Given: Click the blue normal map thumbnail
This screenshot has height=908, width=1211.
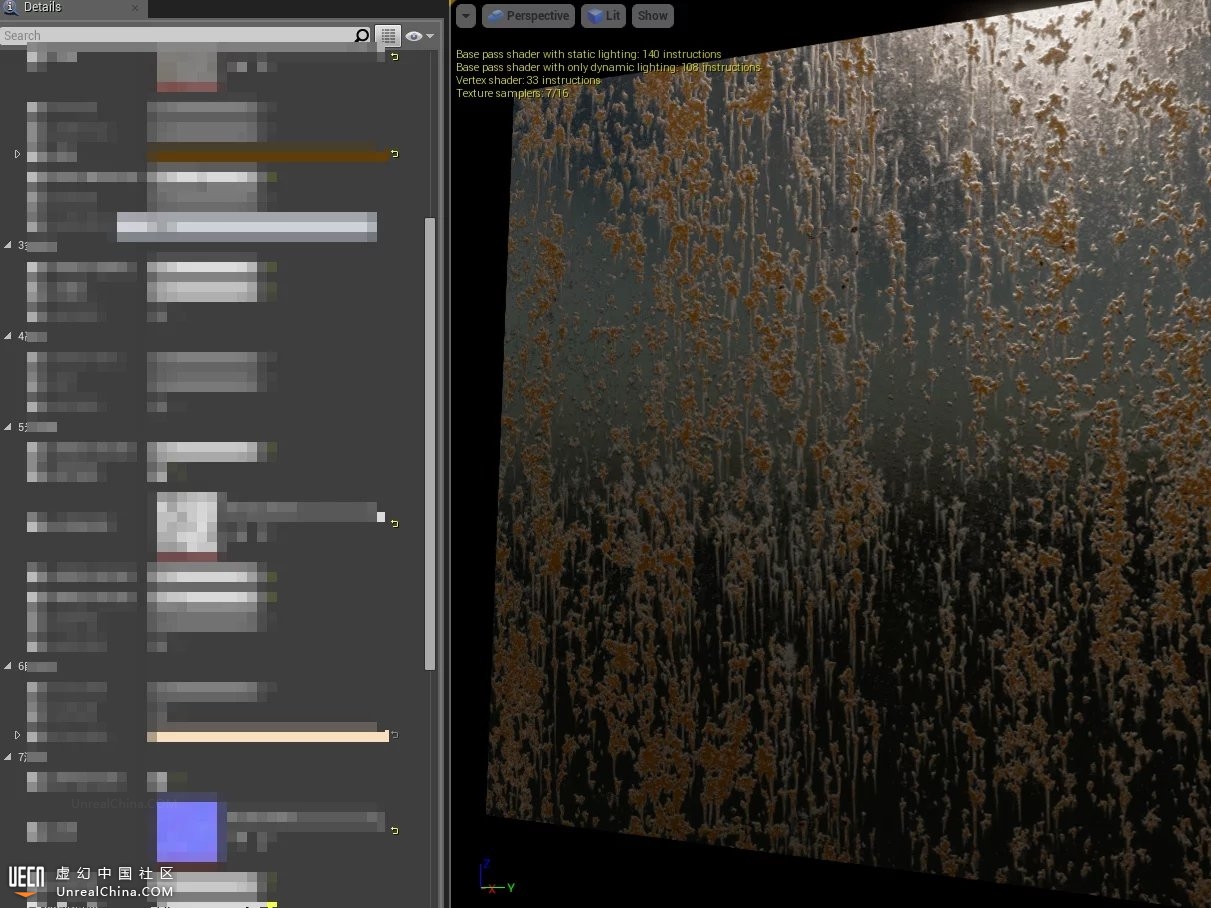Looking at the screenshot, I should (x=187, y=831).
